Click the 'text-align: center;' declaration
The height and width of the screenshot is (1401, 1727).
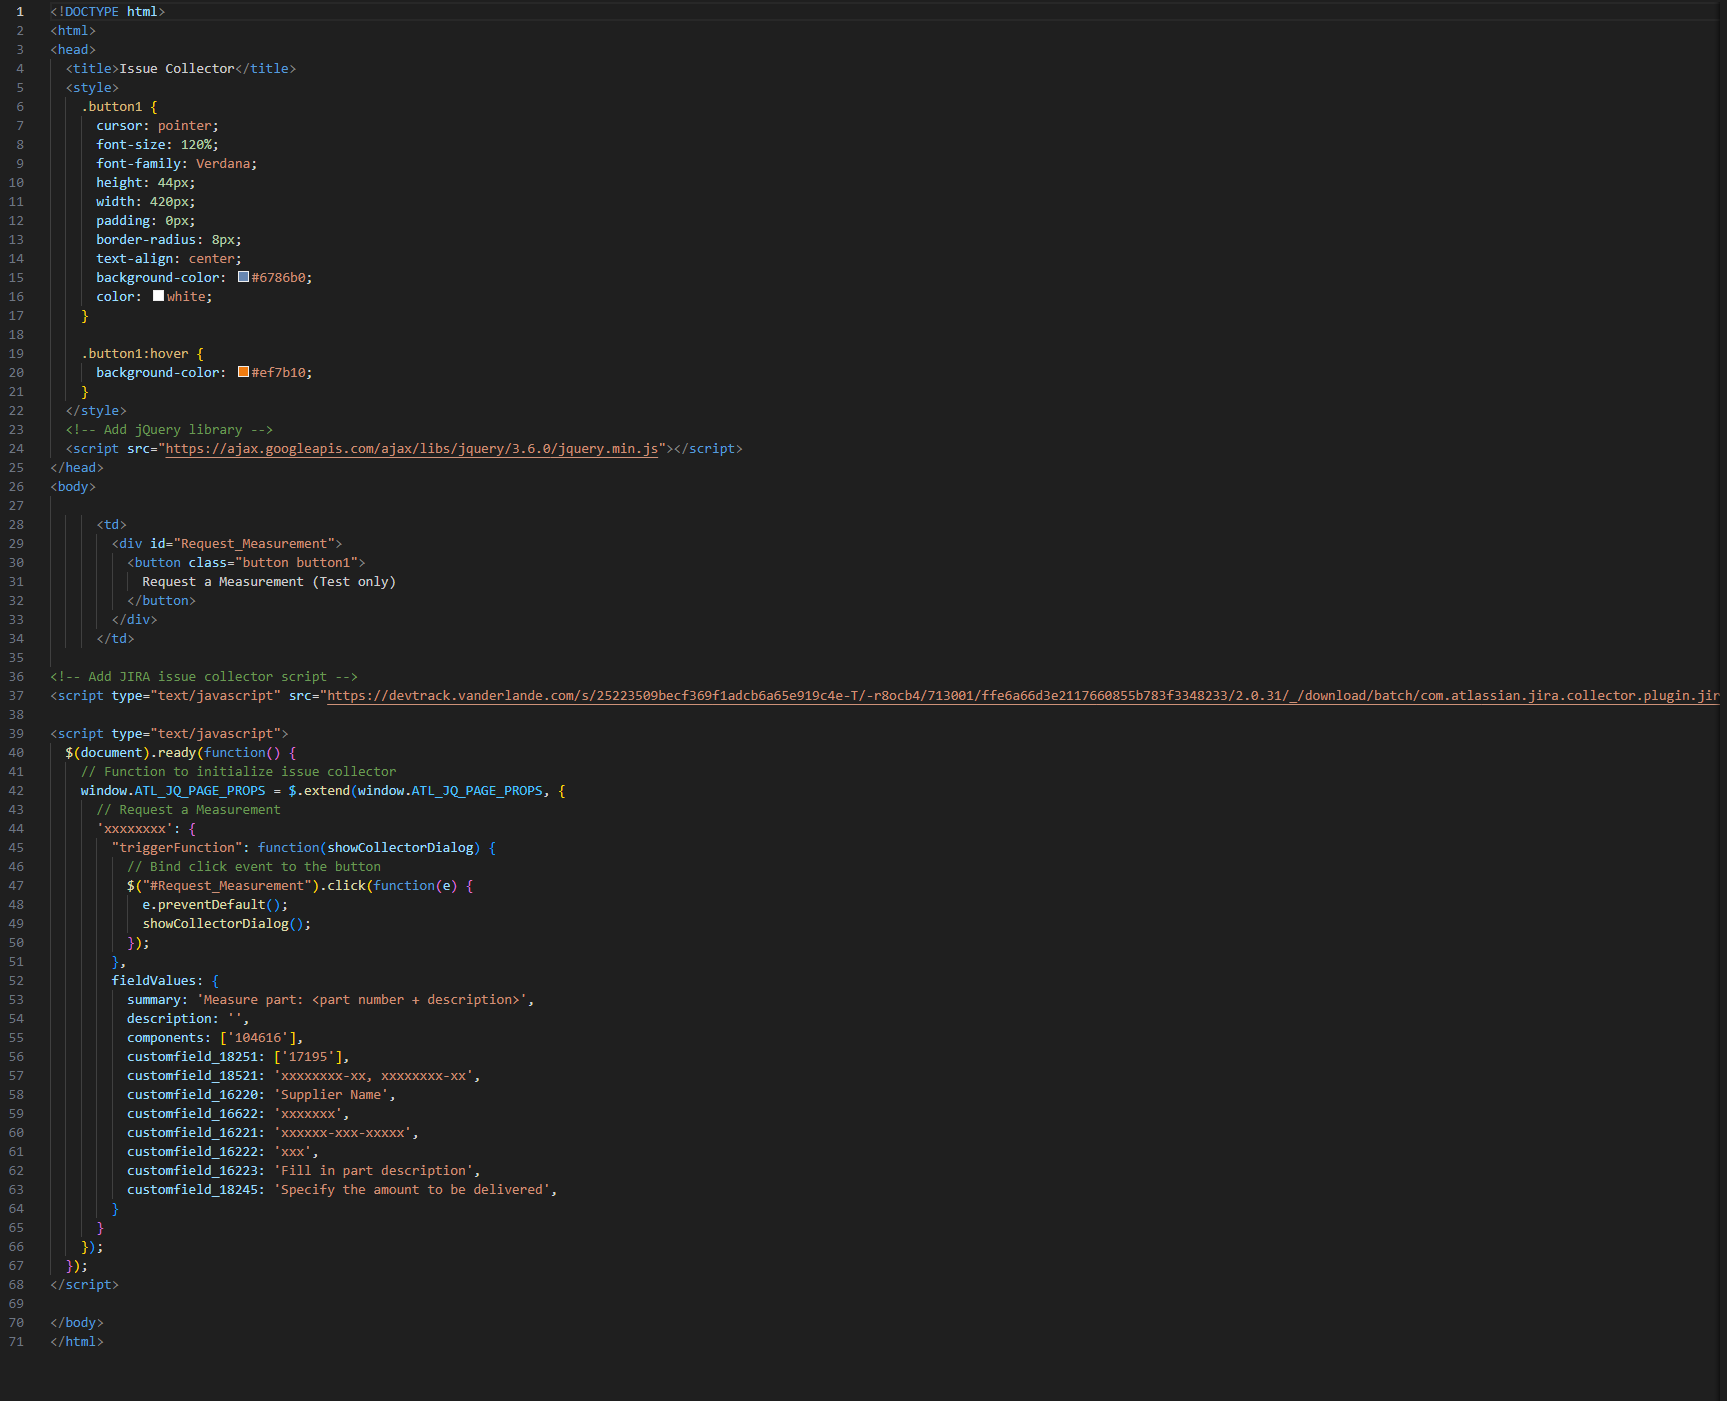click(x=169, y=259)
